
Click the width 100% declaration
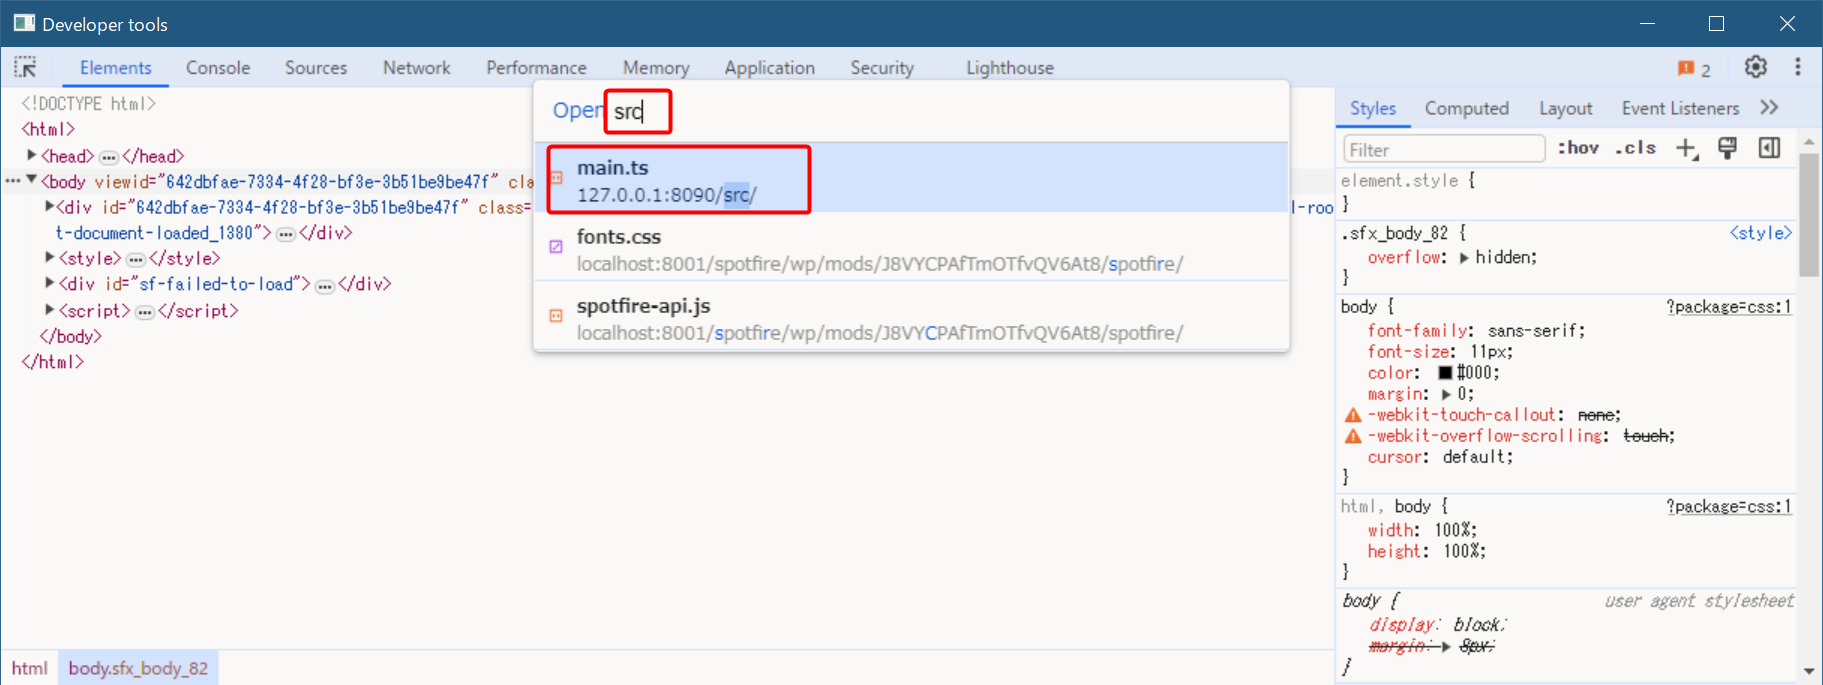tap(1422, 530)
